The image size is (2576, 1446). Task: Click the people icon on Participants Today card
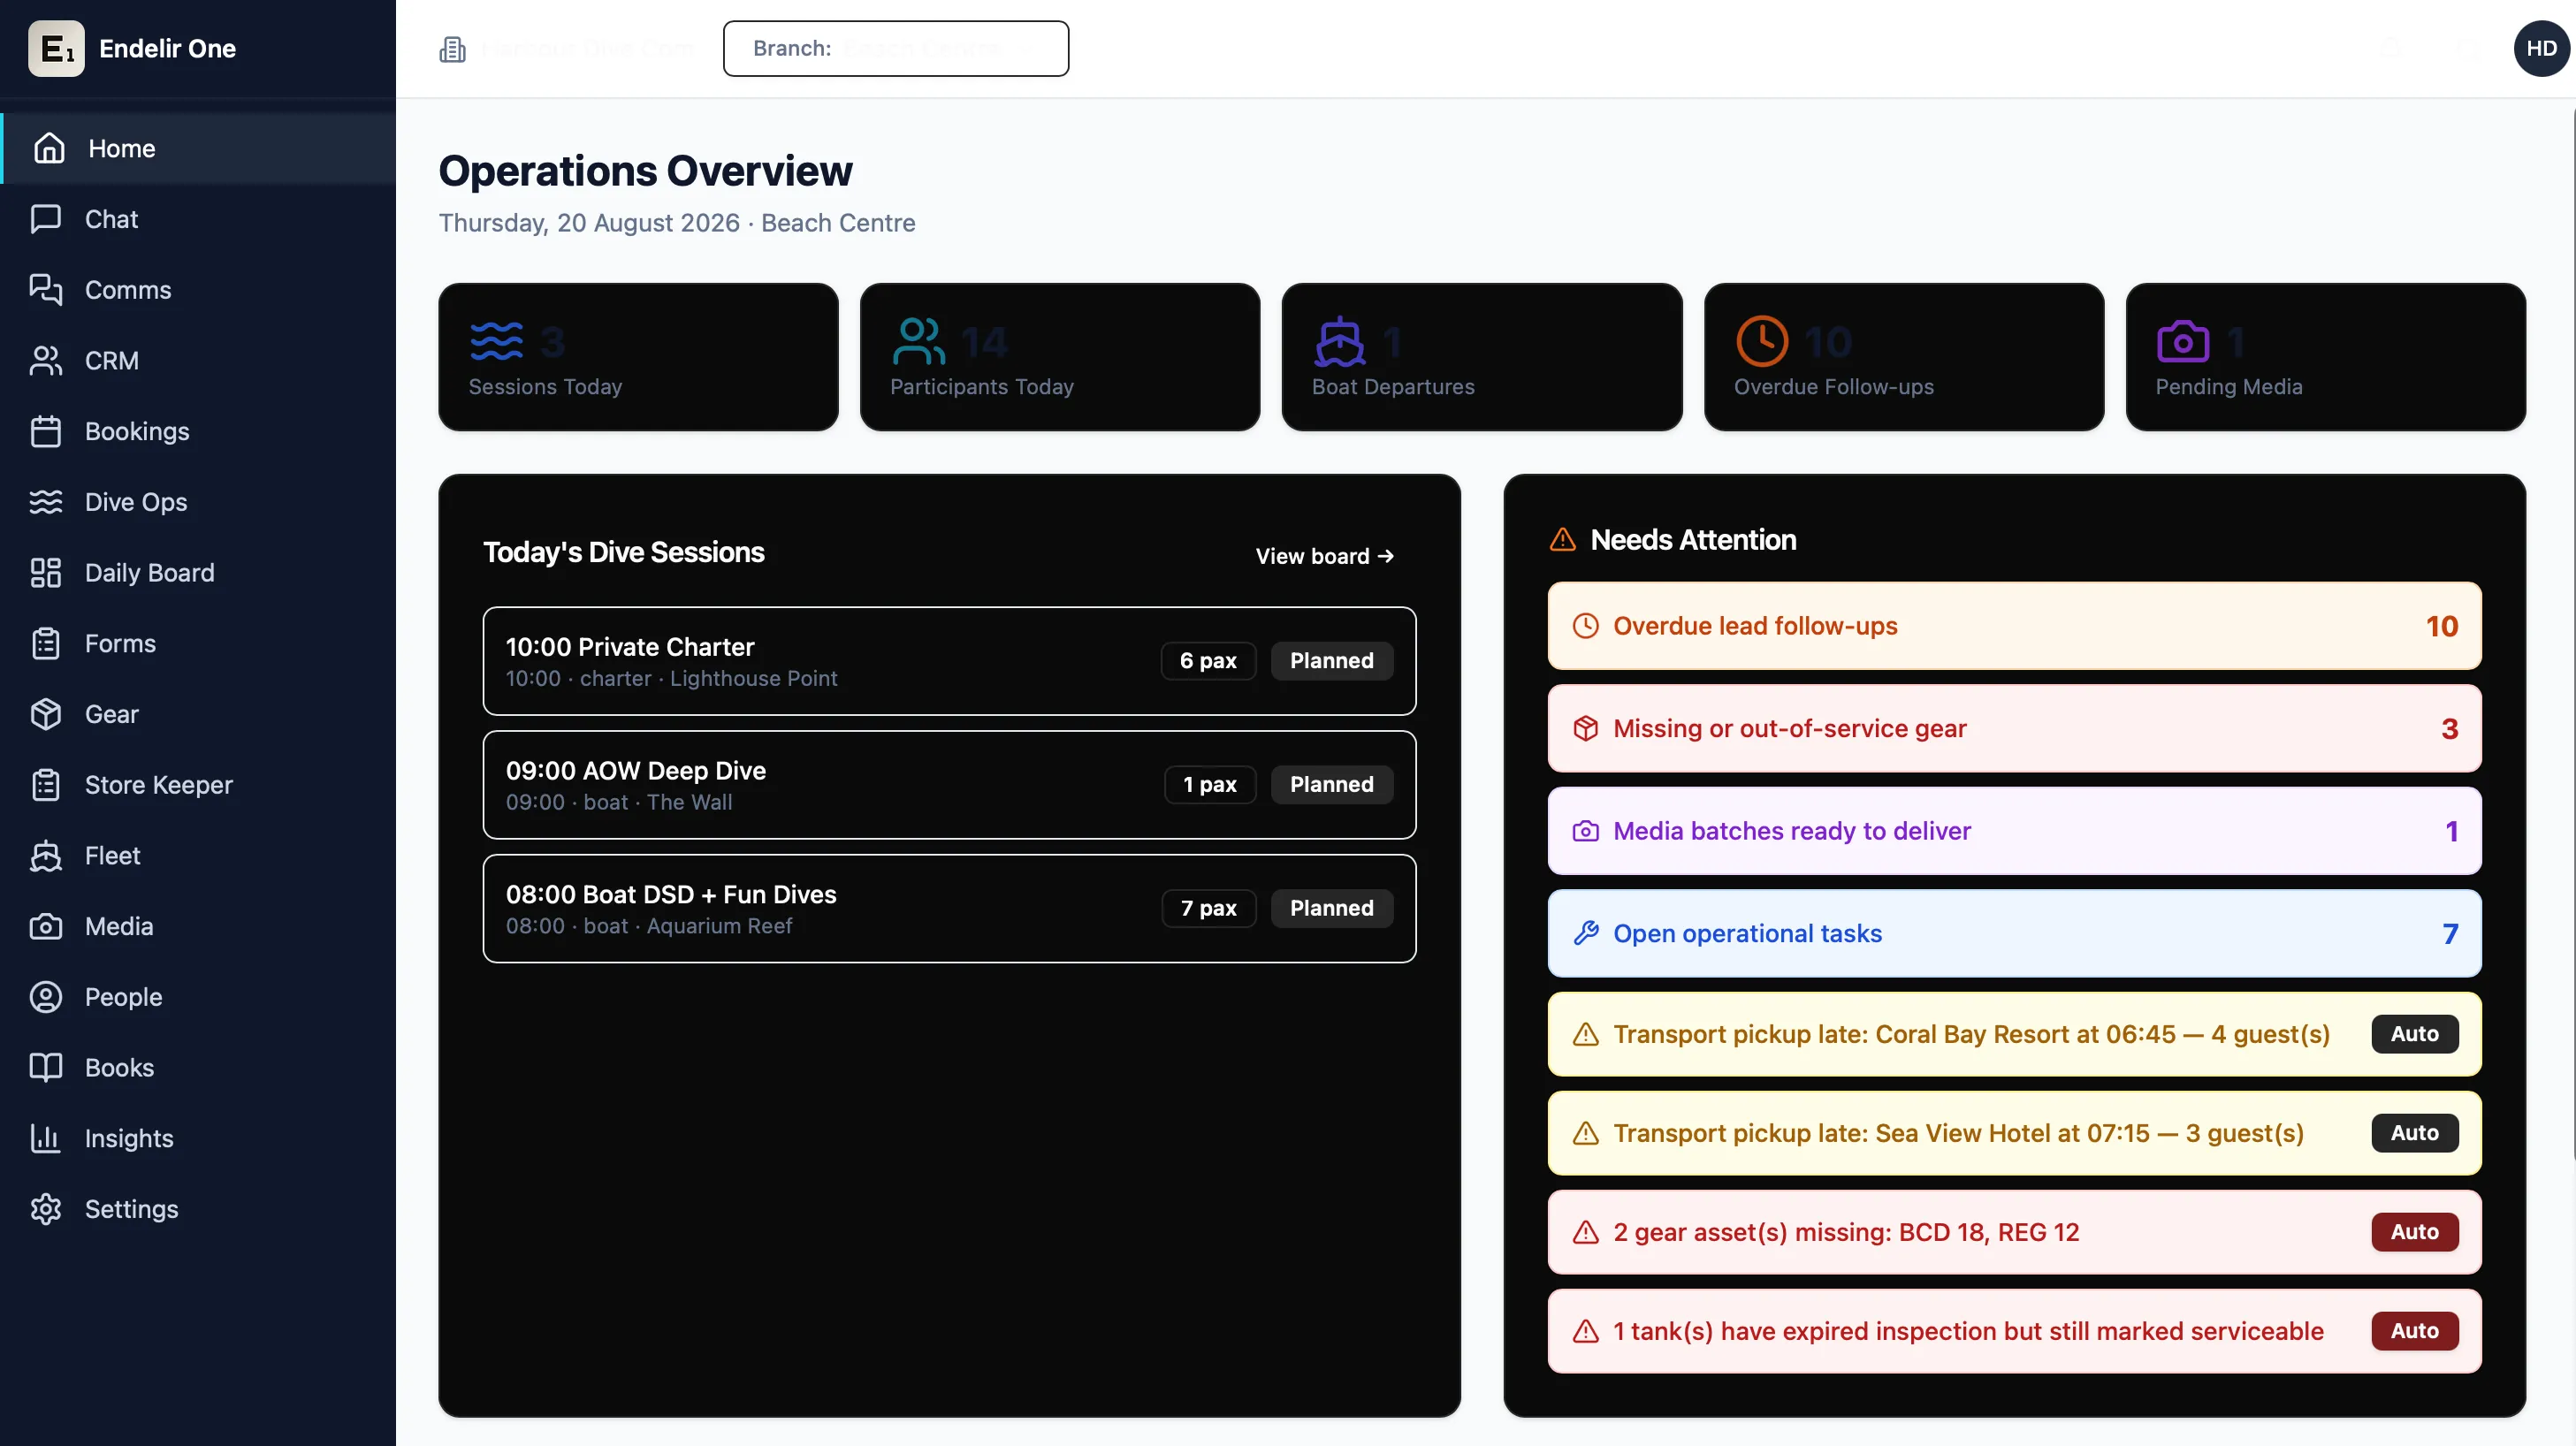[x=918, y=341]
